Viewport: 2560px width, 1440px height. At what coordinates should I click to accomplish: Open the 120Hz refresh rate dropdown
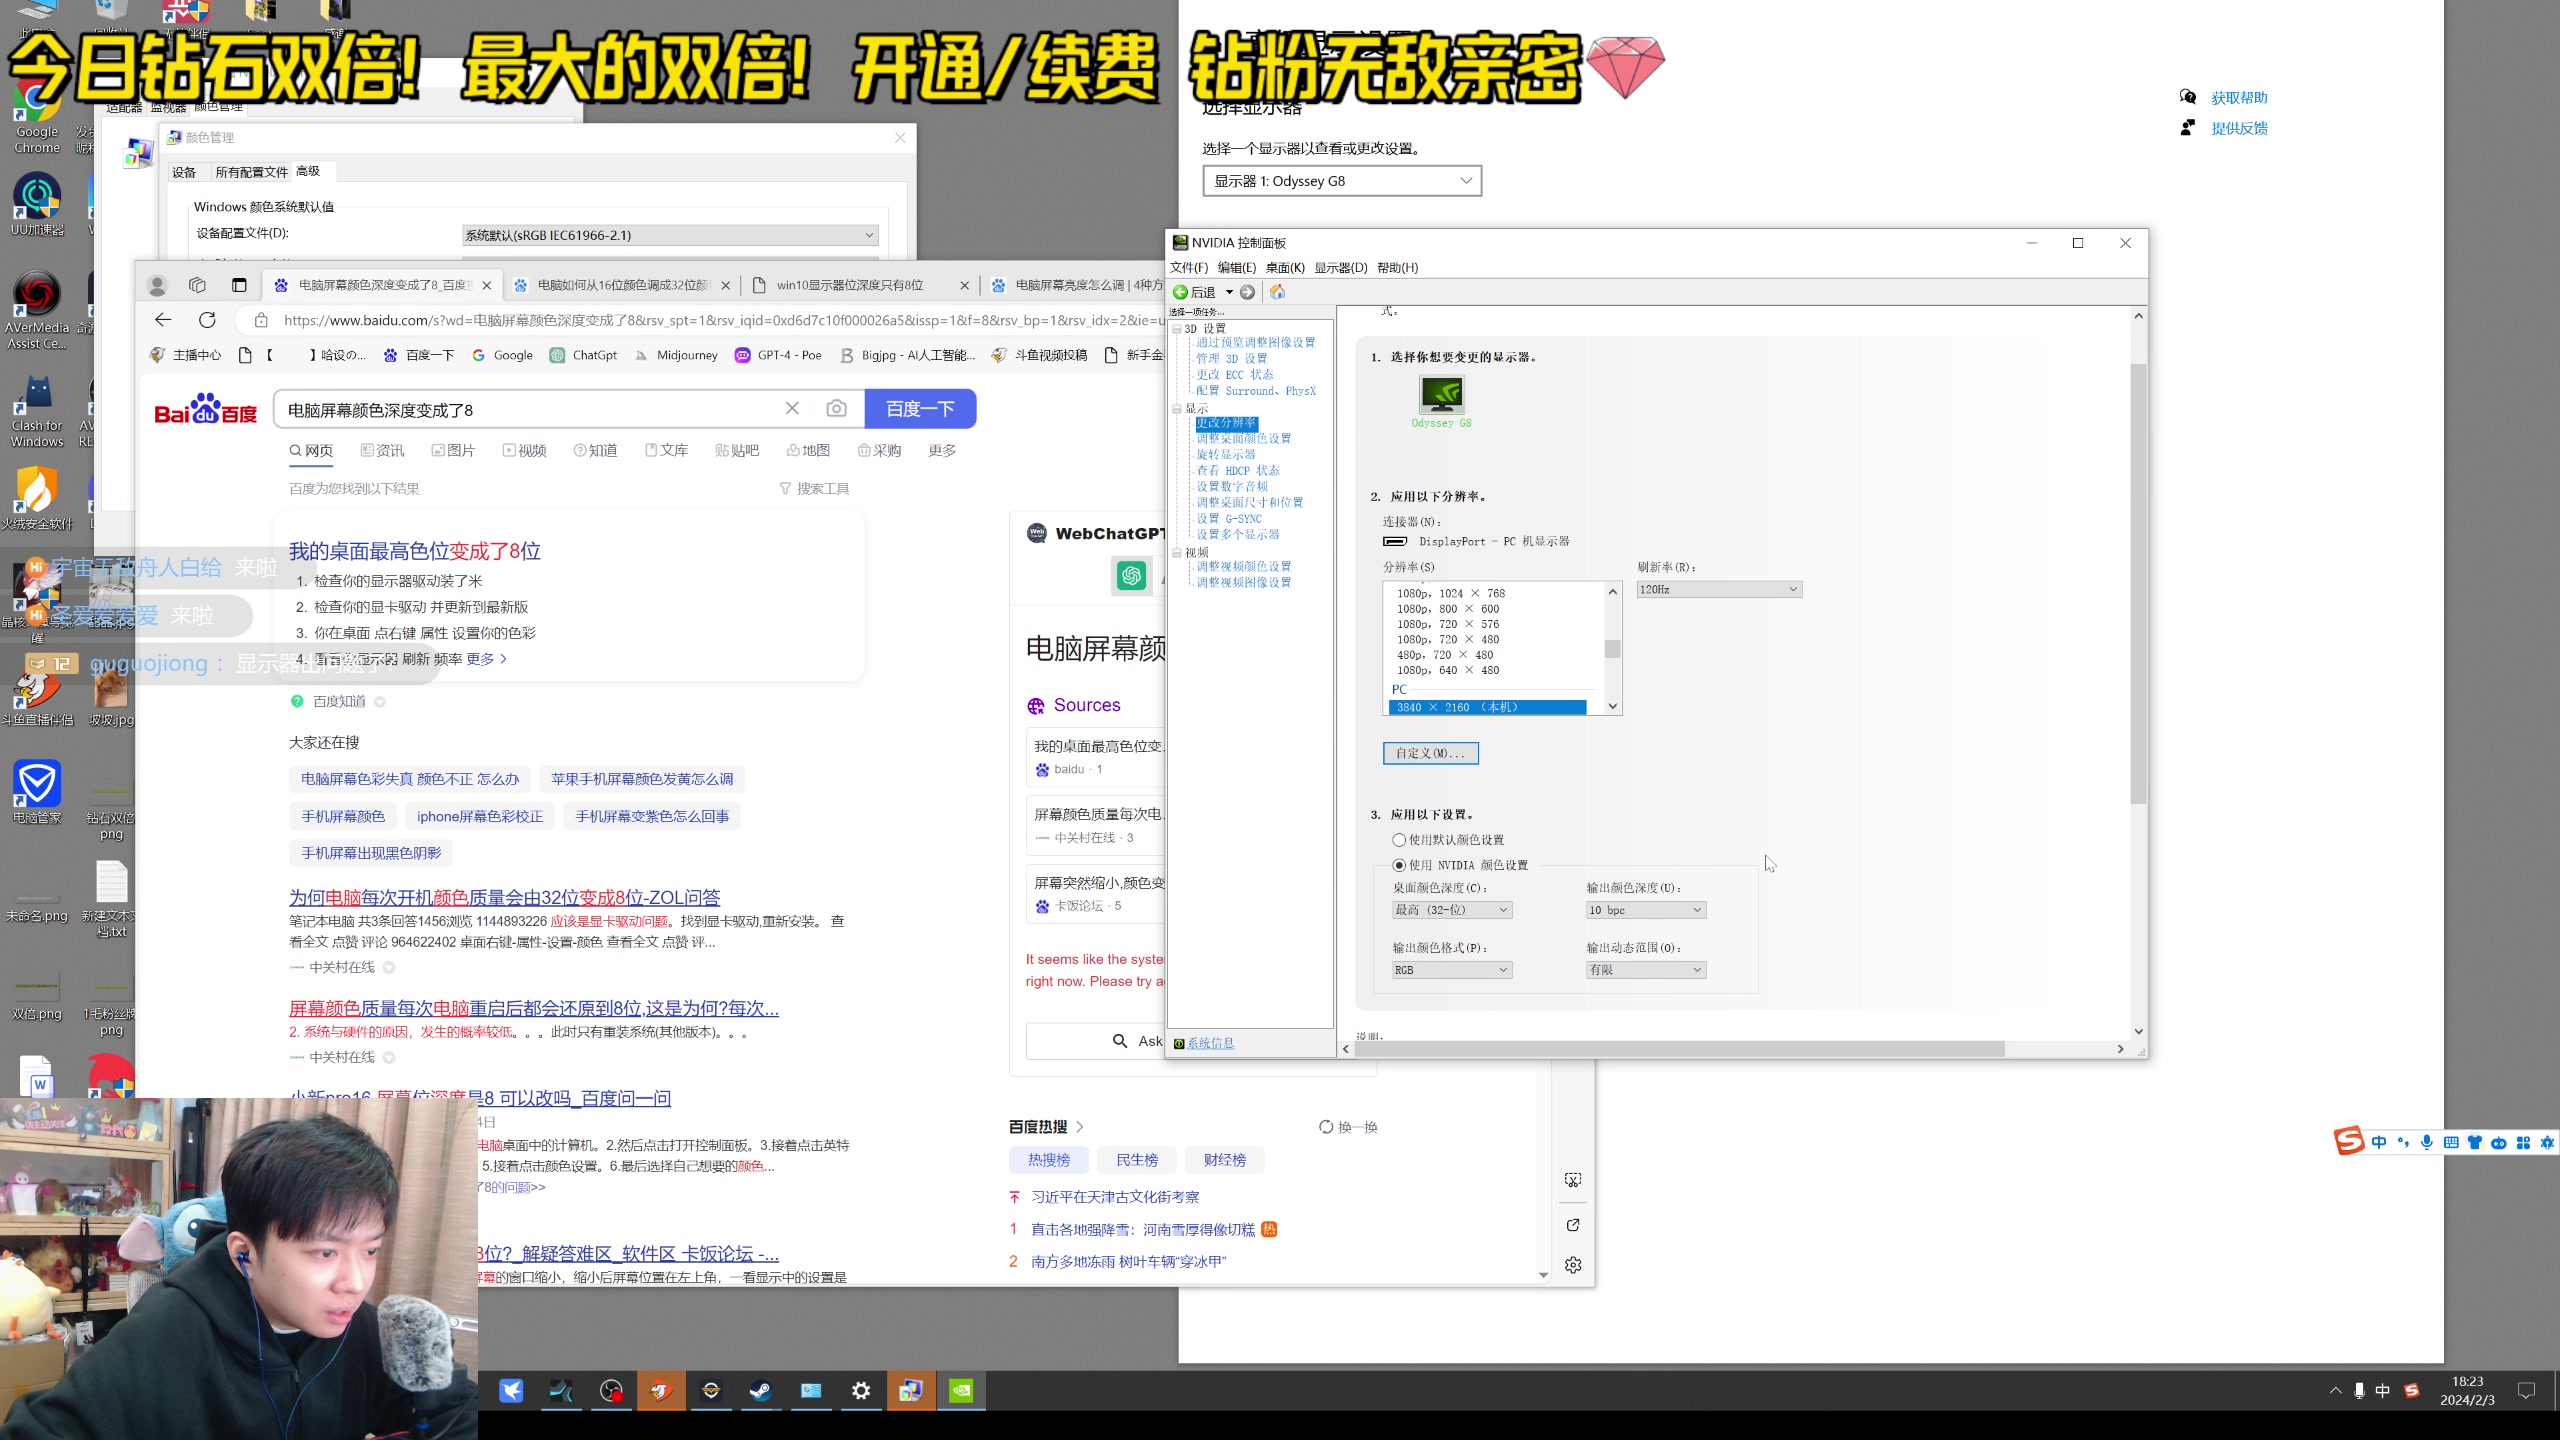click(x=1717, y=589)
